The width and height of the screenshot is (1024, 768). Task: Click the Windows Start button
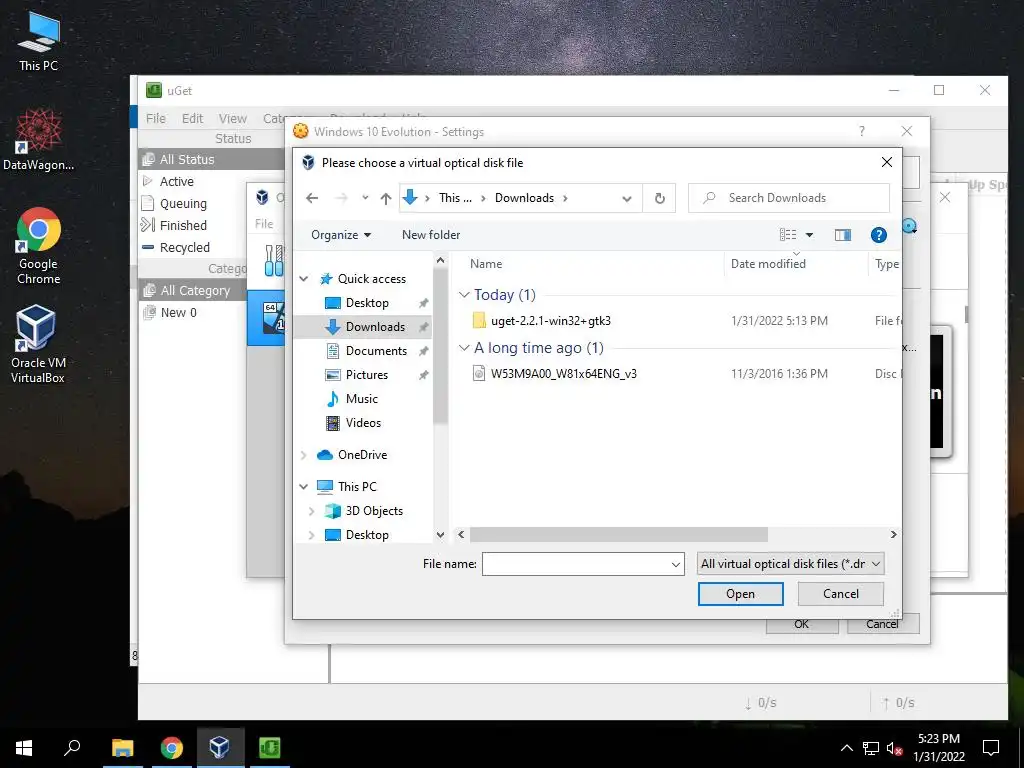click(x=24, y=748)
